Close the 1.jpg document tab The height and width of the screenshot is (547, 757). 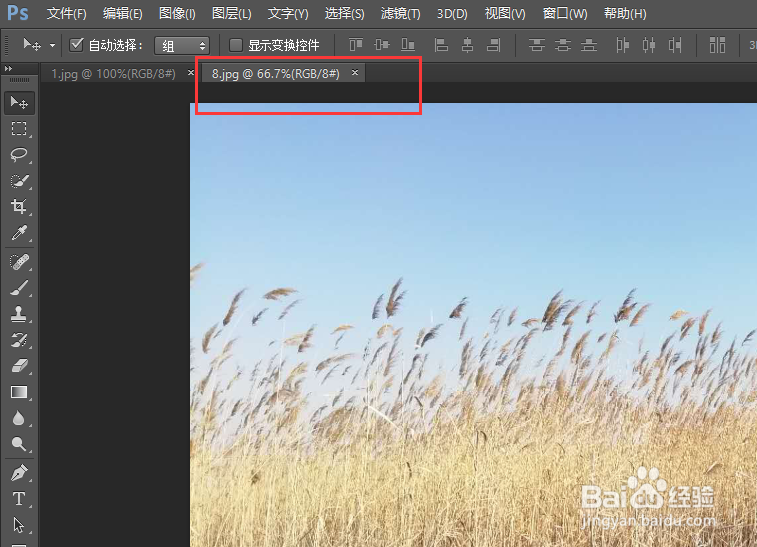[191, 73]
